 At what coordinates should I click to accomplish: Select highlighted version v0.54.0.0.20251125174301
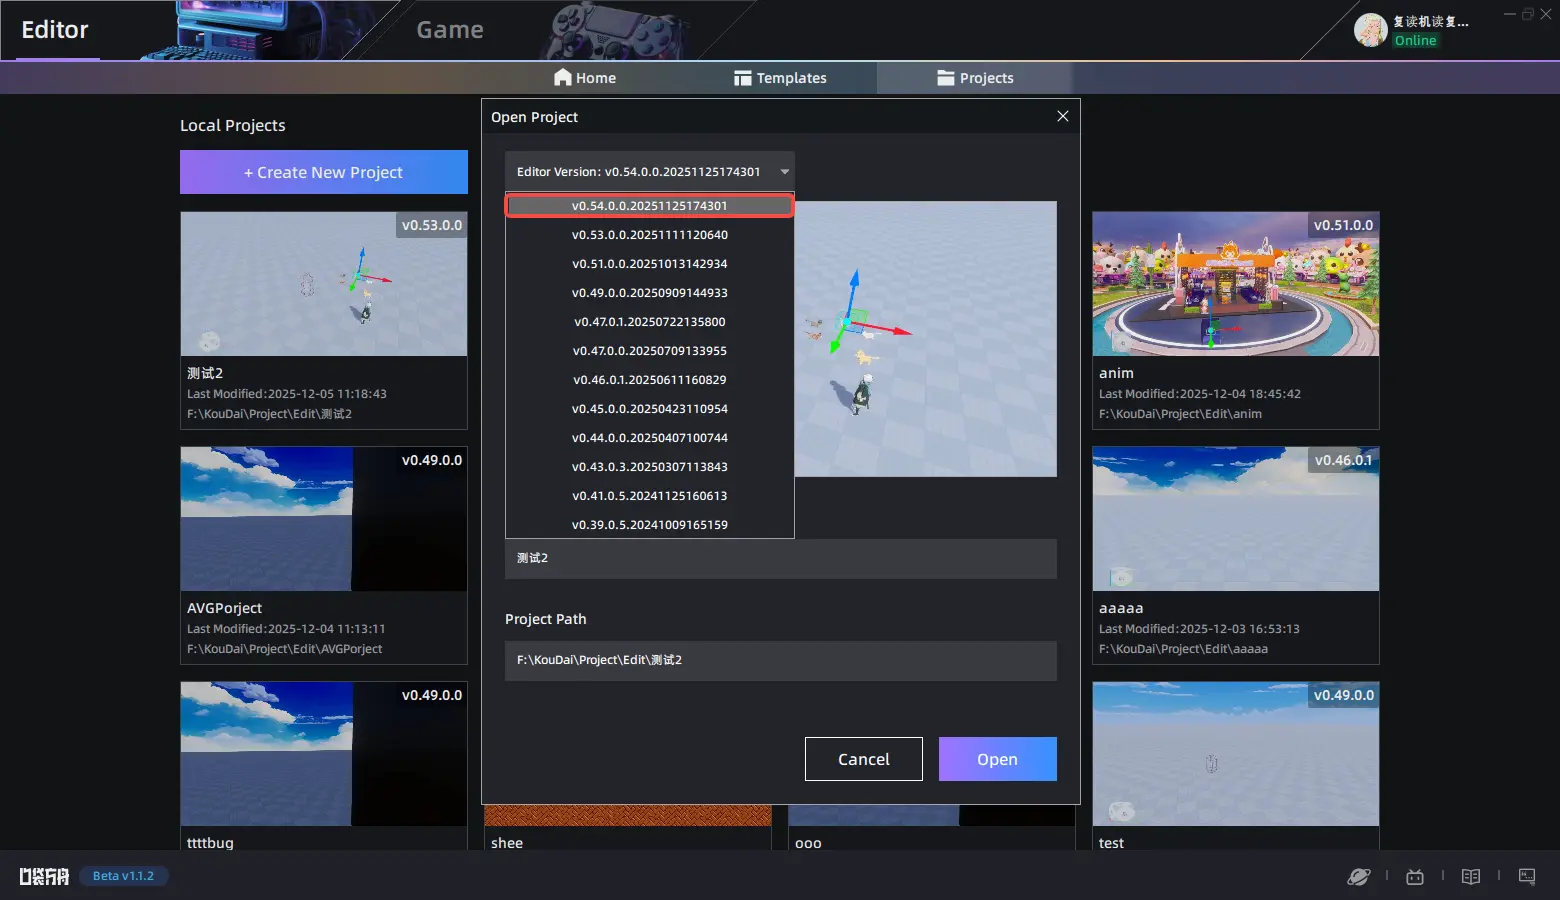click(650, 206)
